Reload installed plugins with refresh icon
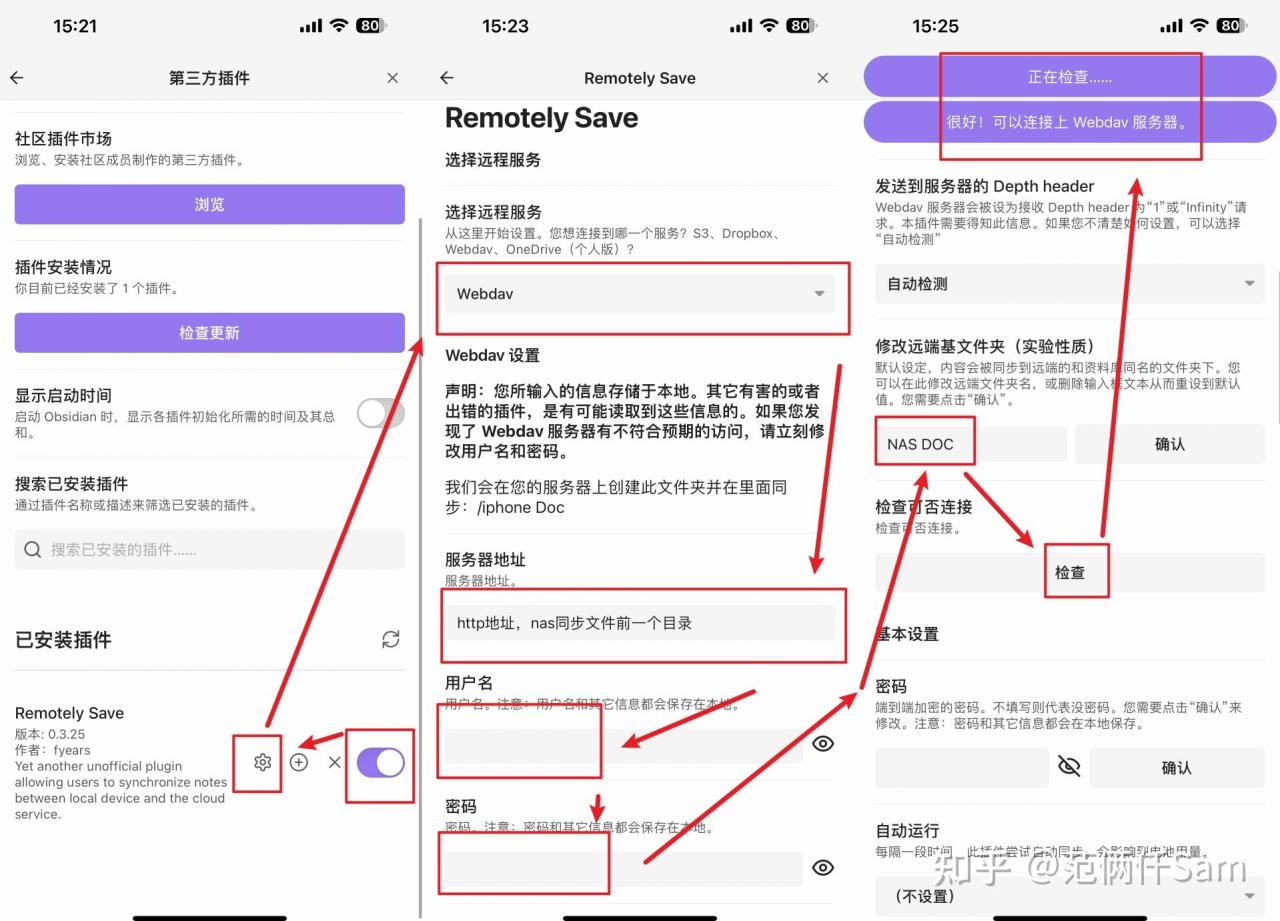 coord(391,639)
